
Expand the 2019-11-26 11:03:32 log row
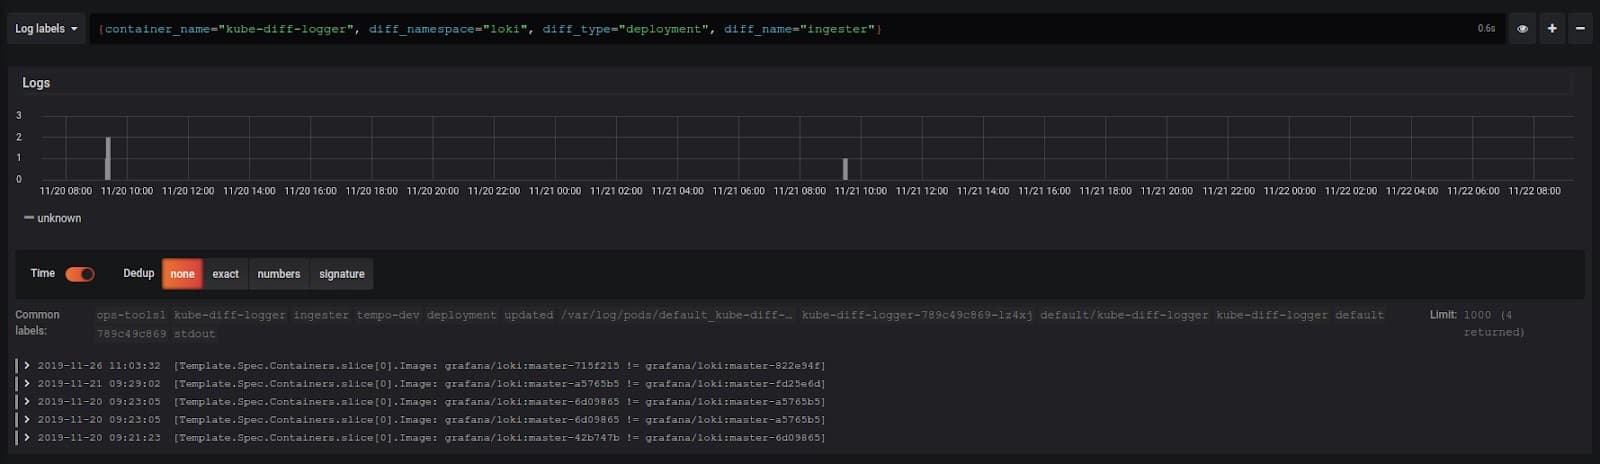[x=27, y=366]
